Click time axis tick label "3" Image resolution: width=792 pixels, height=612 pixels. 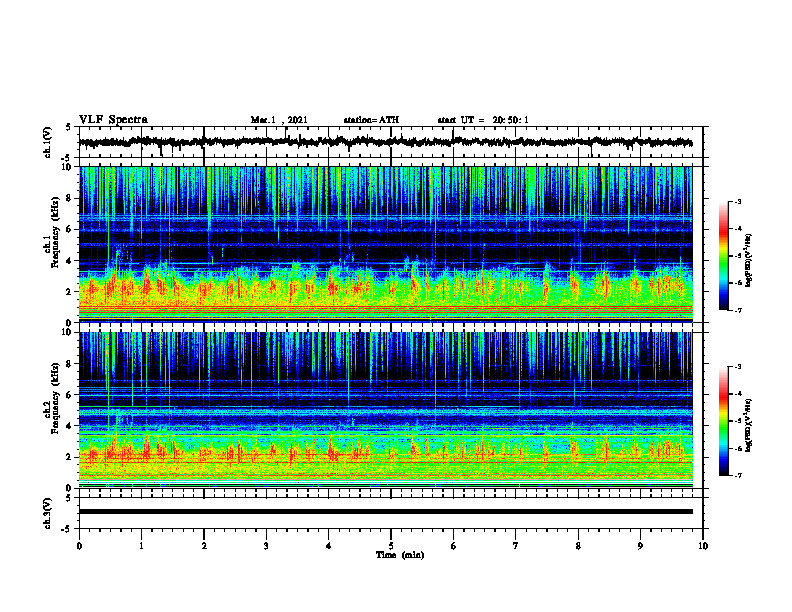pos(266,546)
